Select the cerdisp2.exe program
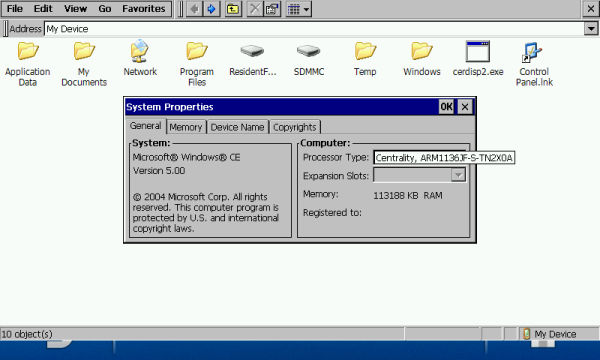The height and width of the screenshot is (360, 600). [x=478, y=59]
